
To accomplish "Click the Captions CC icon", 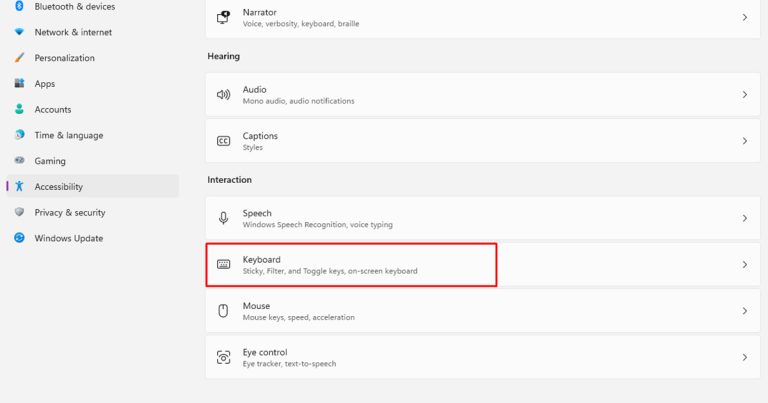I will click(223, 141).
